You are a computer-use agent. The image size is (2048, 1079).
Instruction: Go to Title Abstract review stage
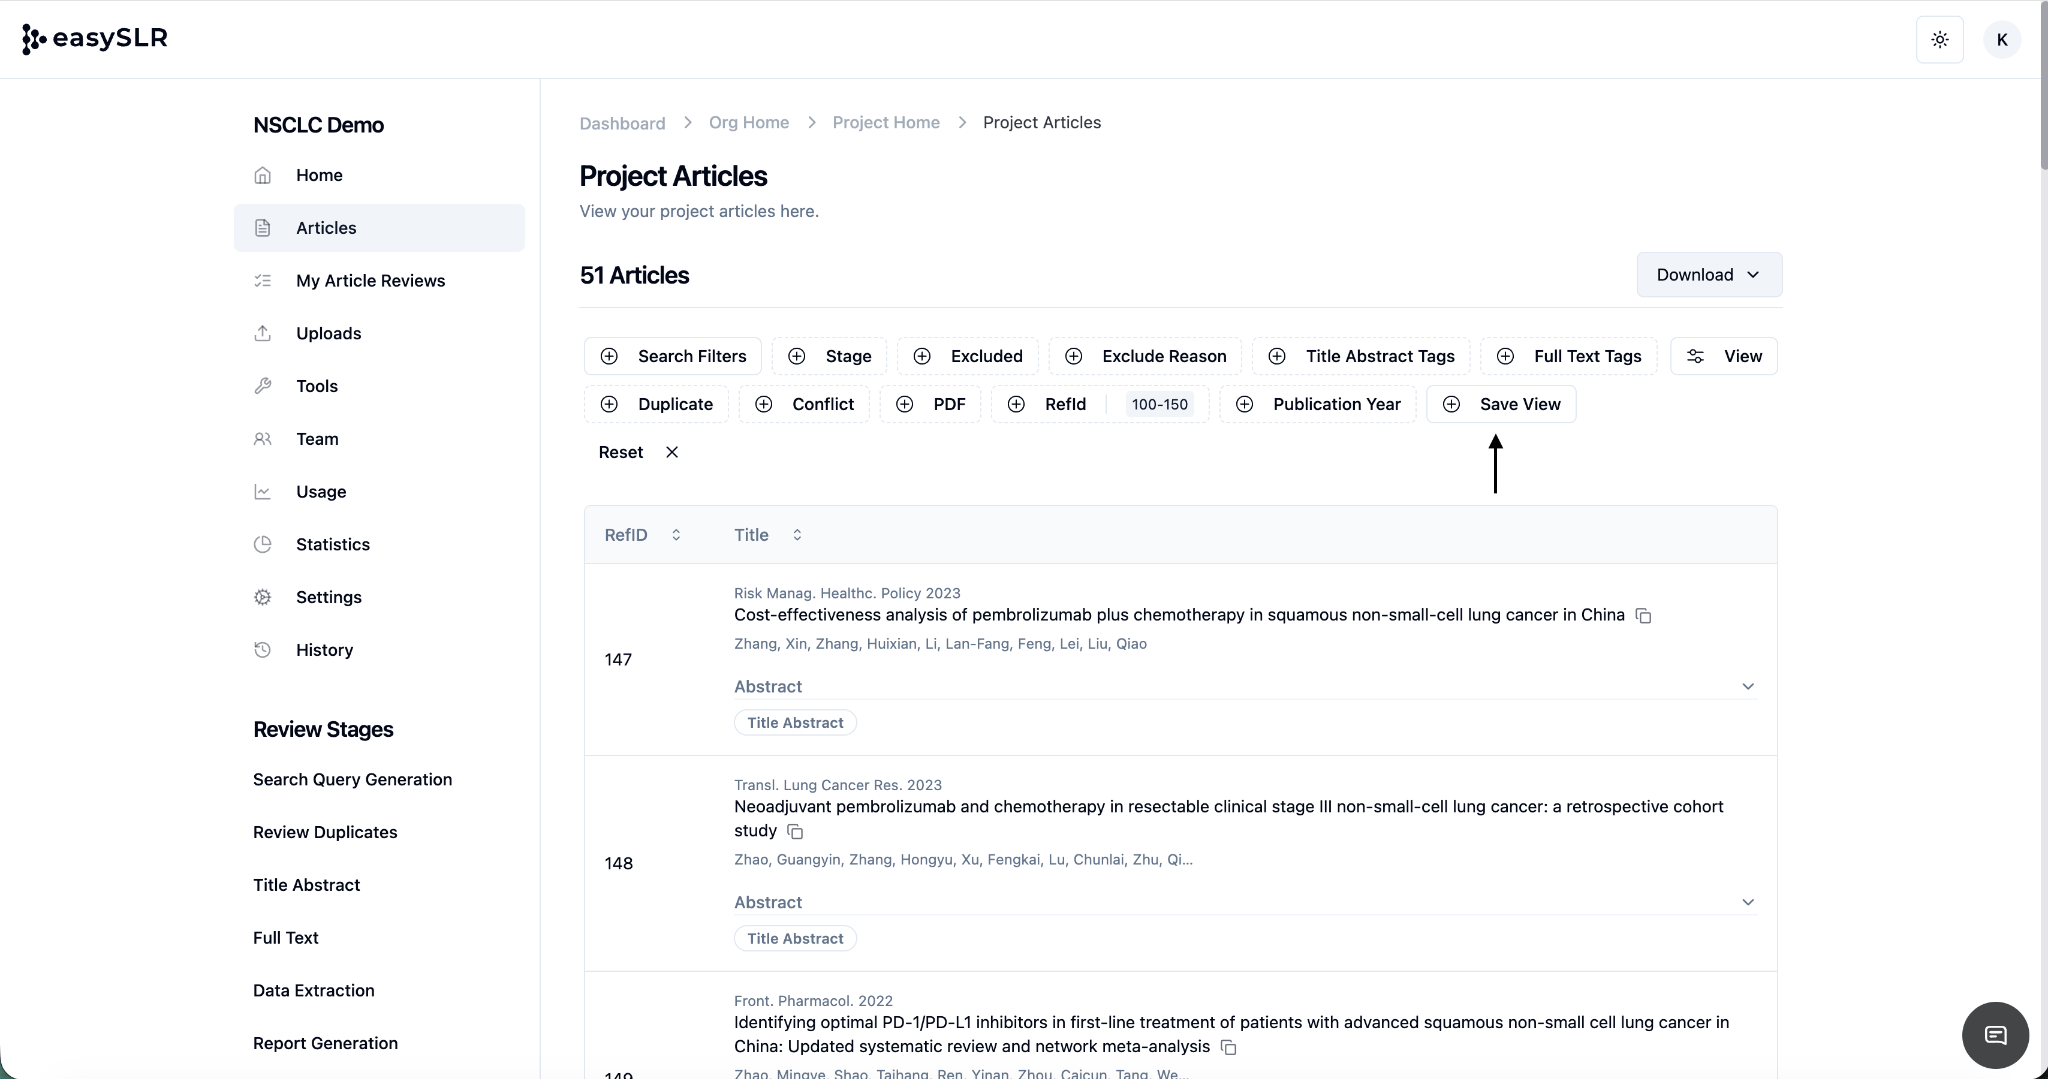click(306, 885)
